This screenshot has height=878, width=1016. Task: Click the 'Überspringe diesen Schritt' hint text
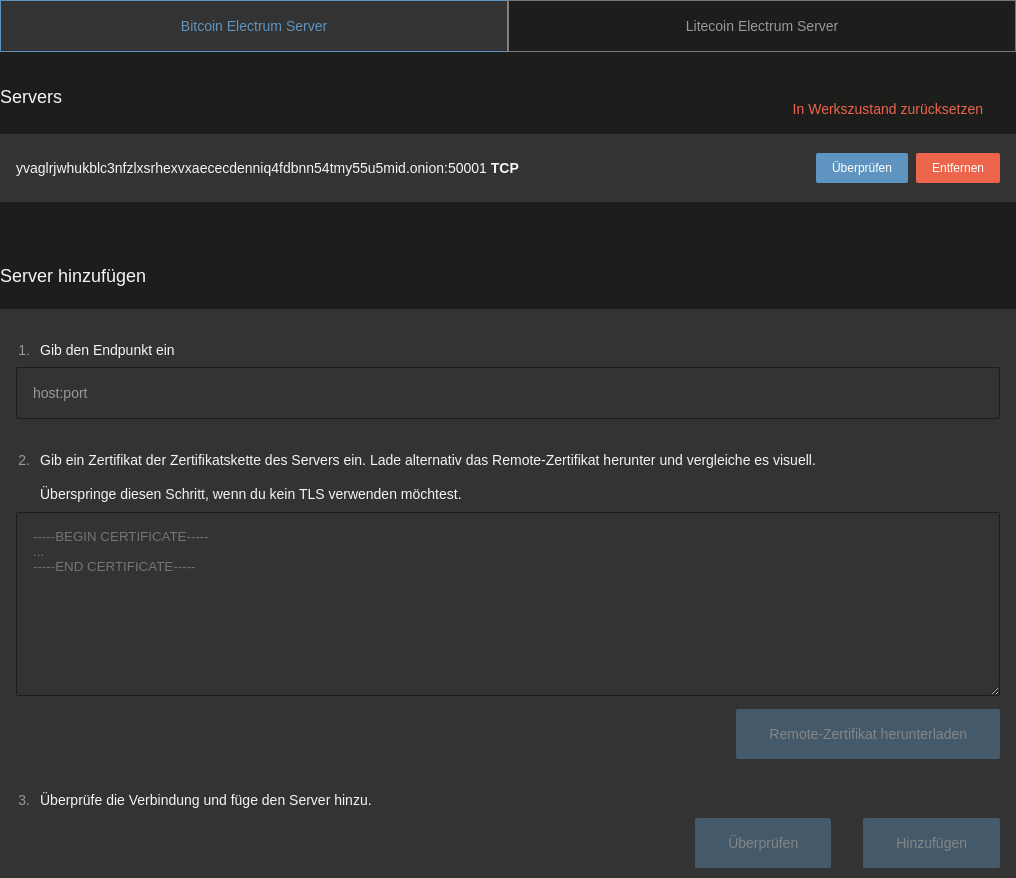(x=250, y=494)
